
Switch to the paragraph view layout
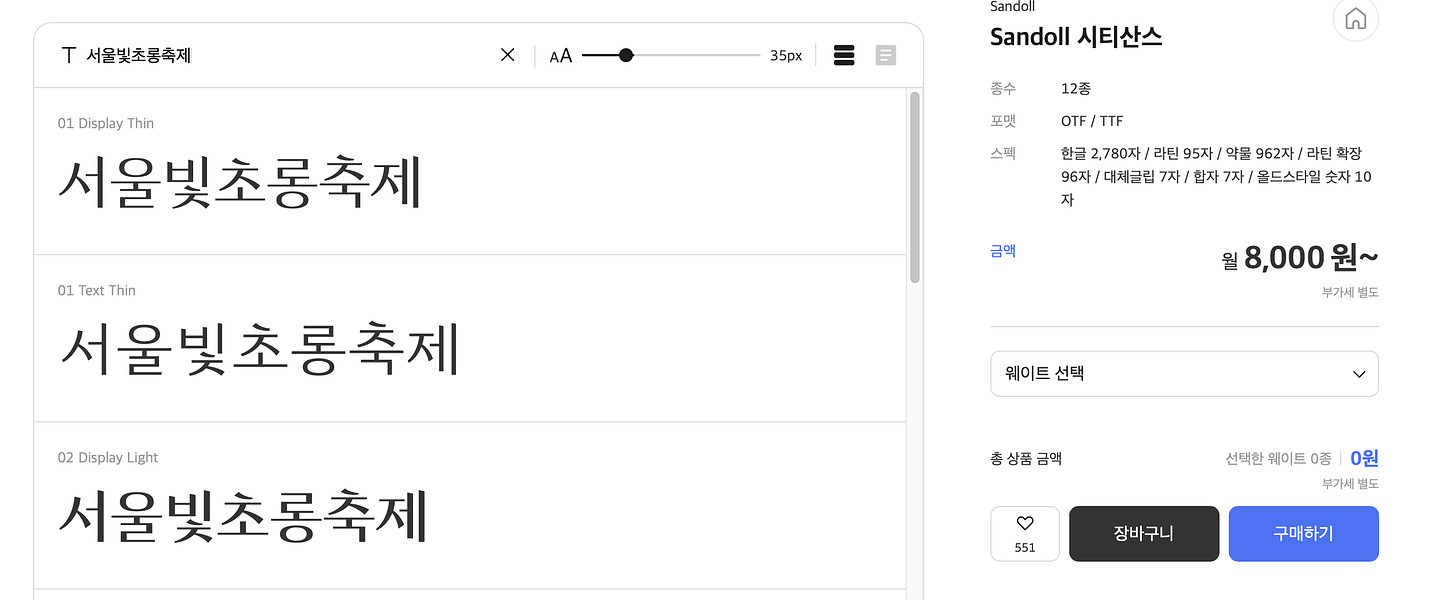pos(885,55)
